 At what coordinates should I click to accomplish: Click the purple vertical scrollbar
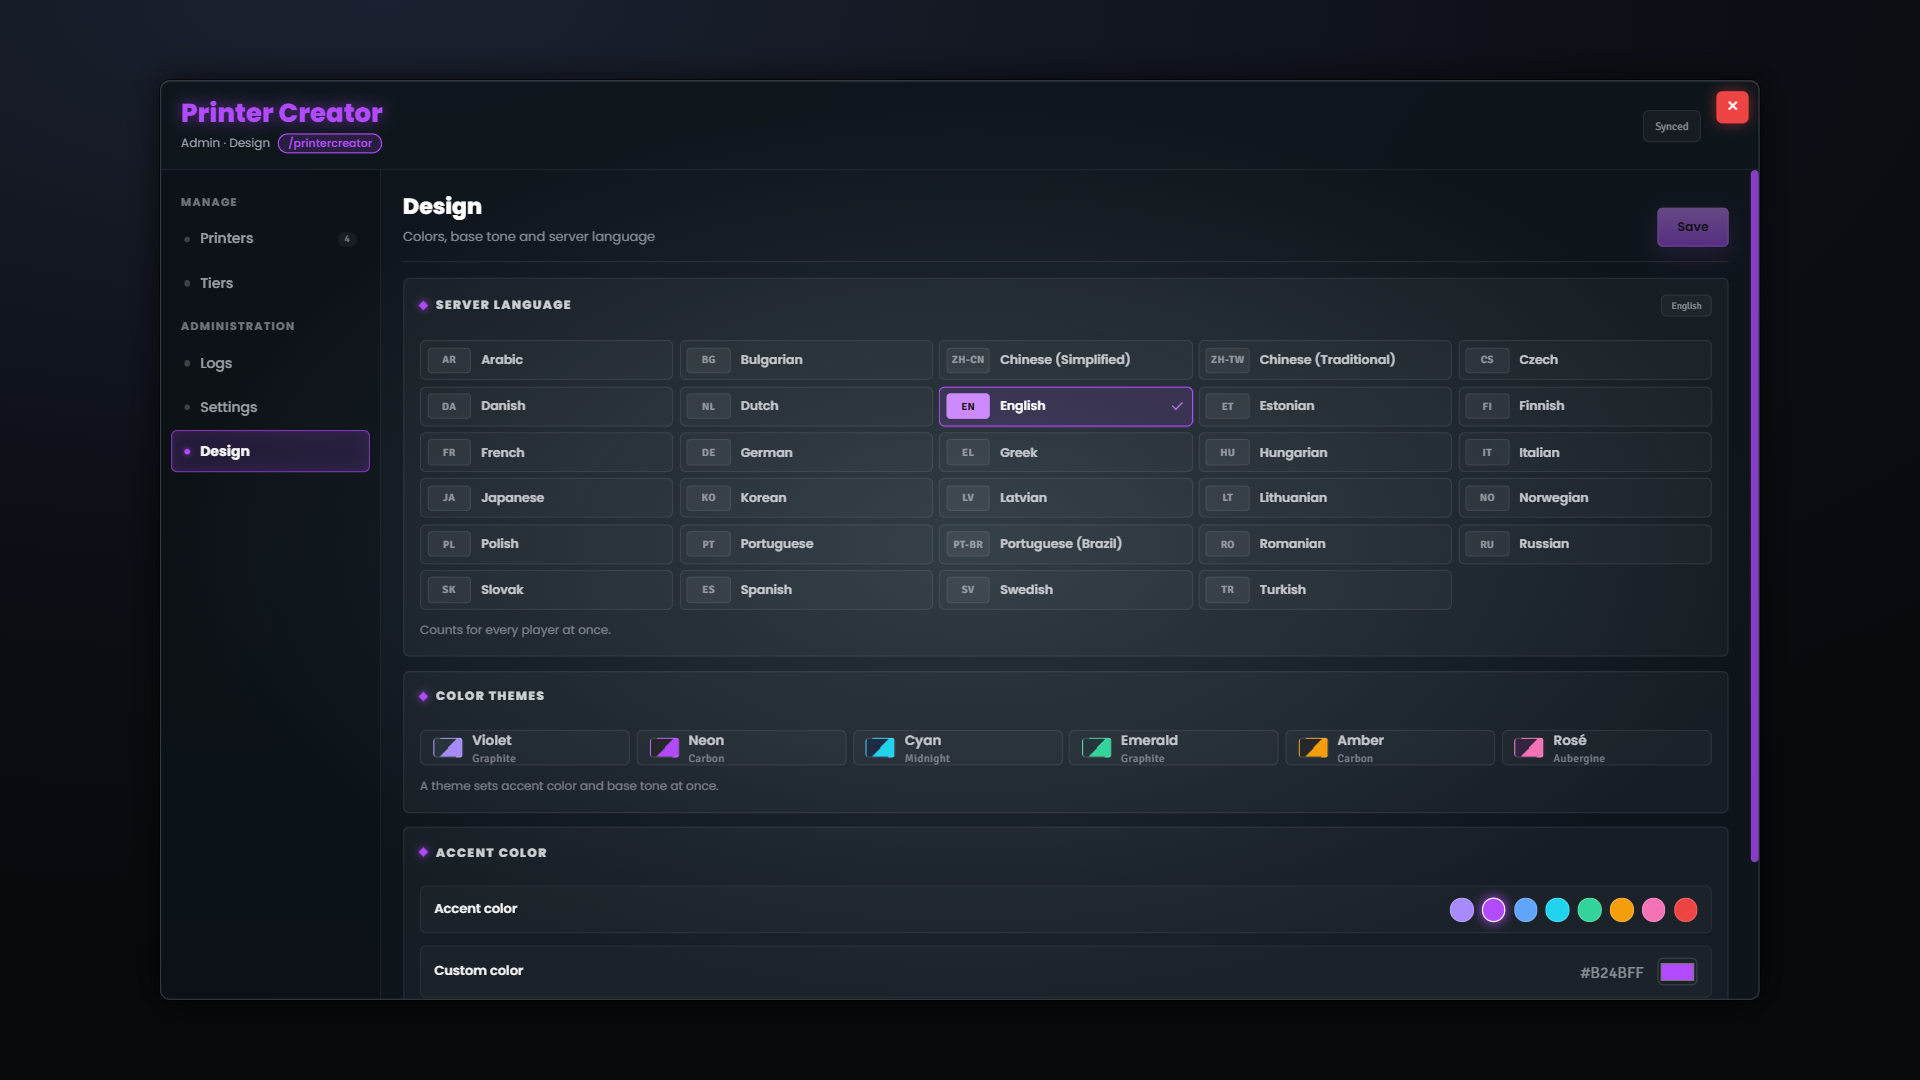pyautogui.click(x=1754, y=516)
